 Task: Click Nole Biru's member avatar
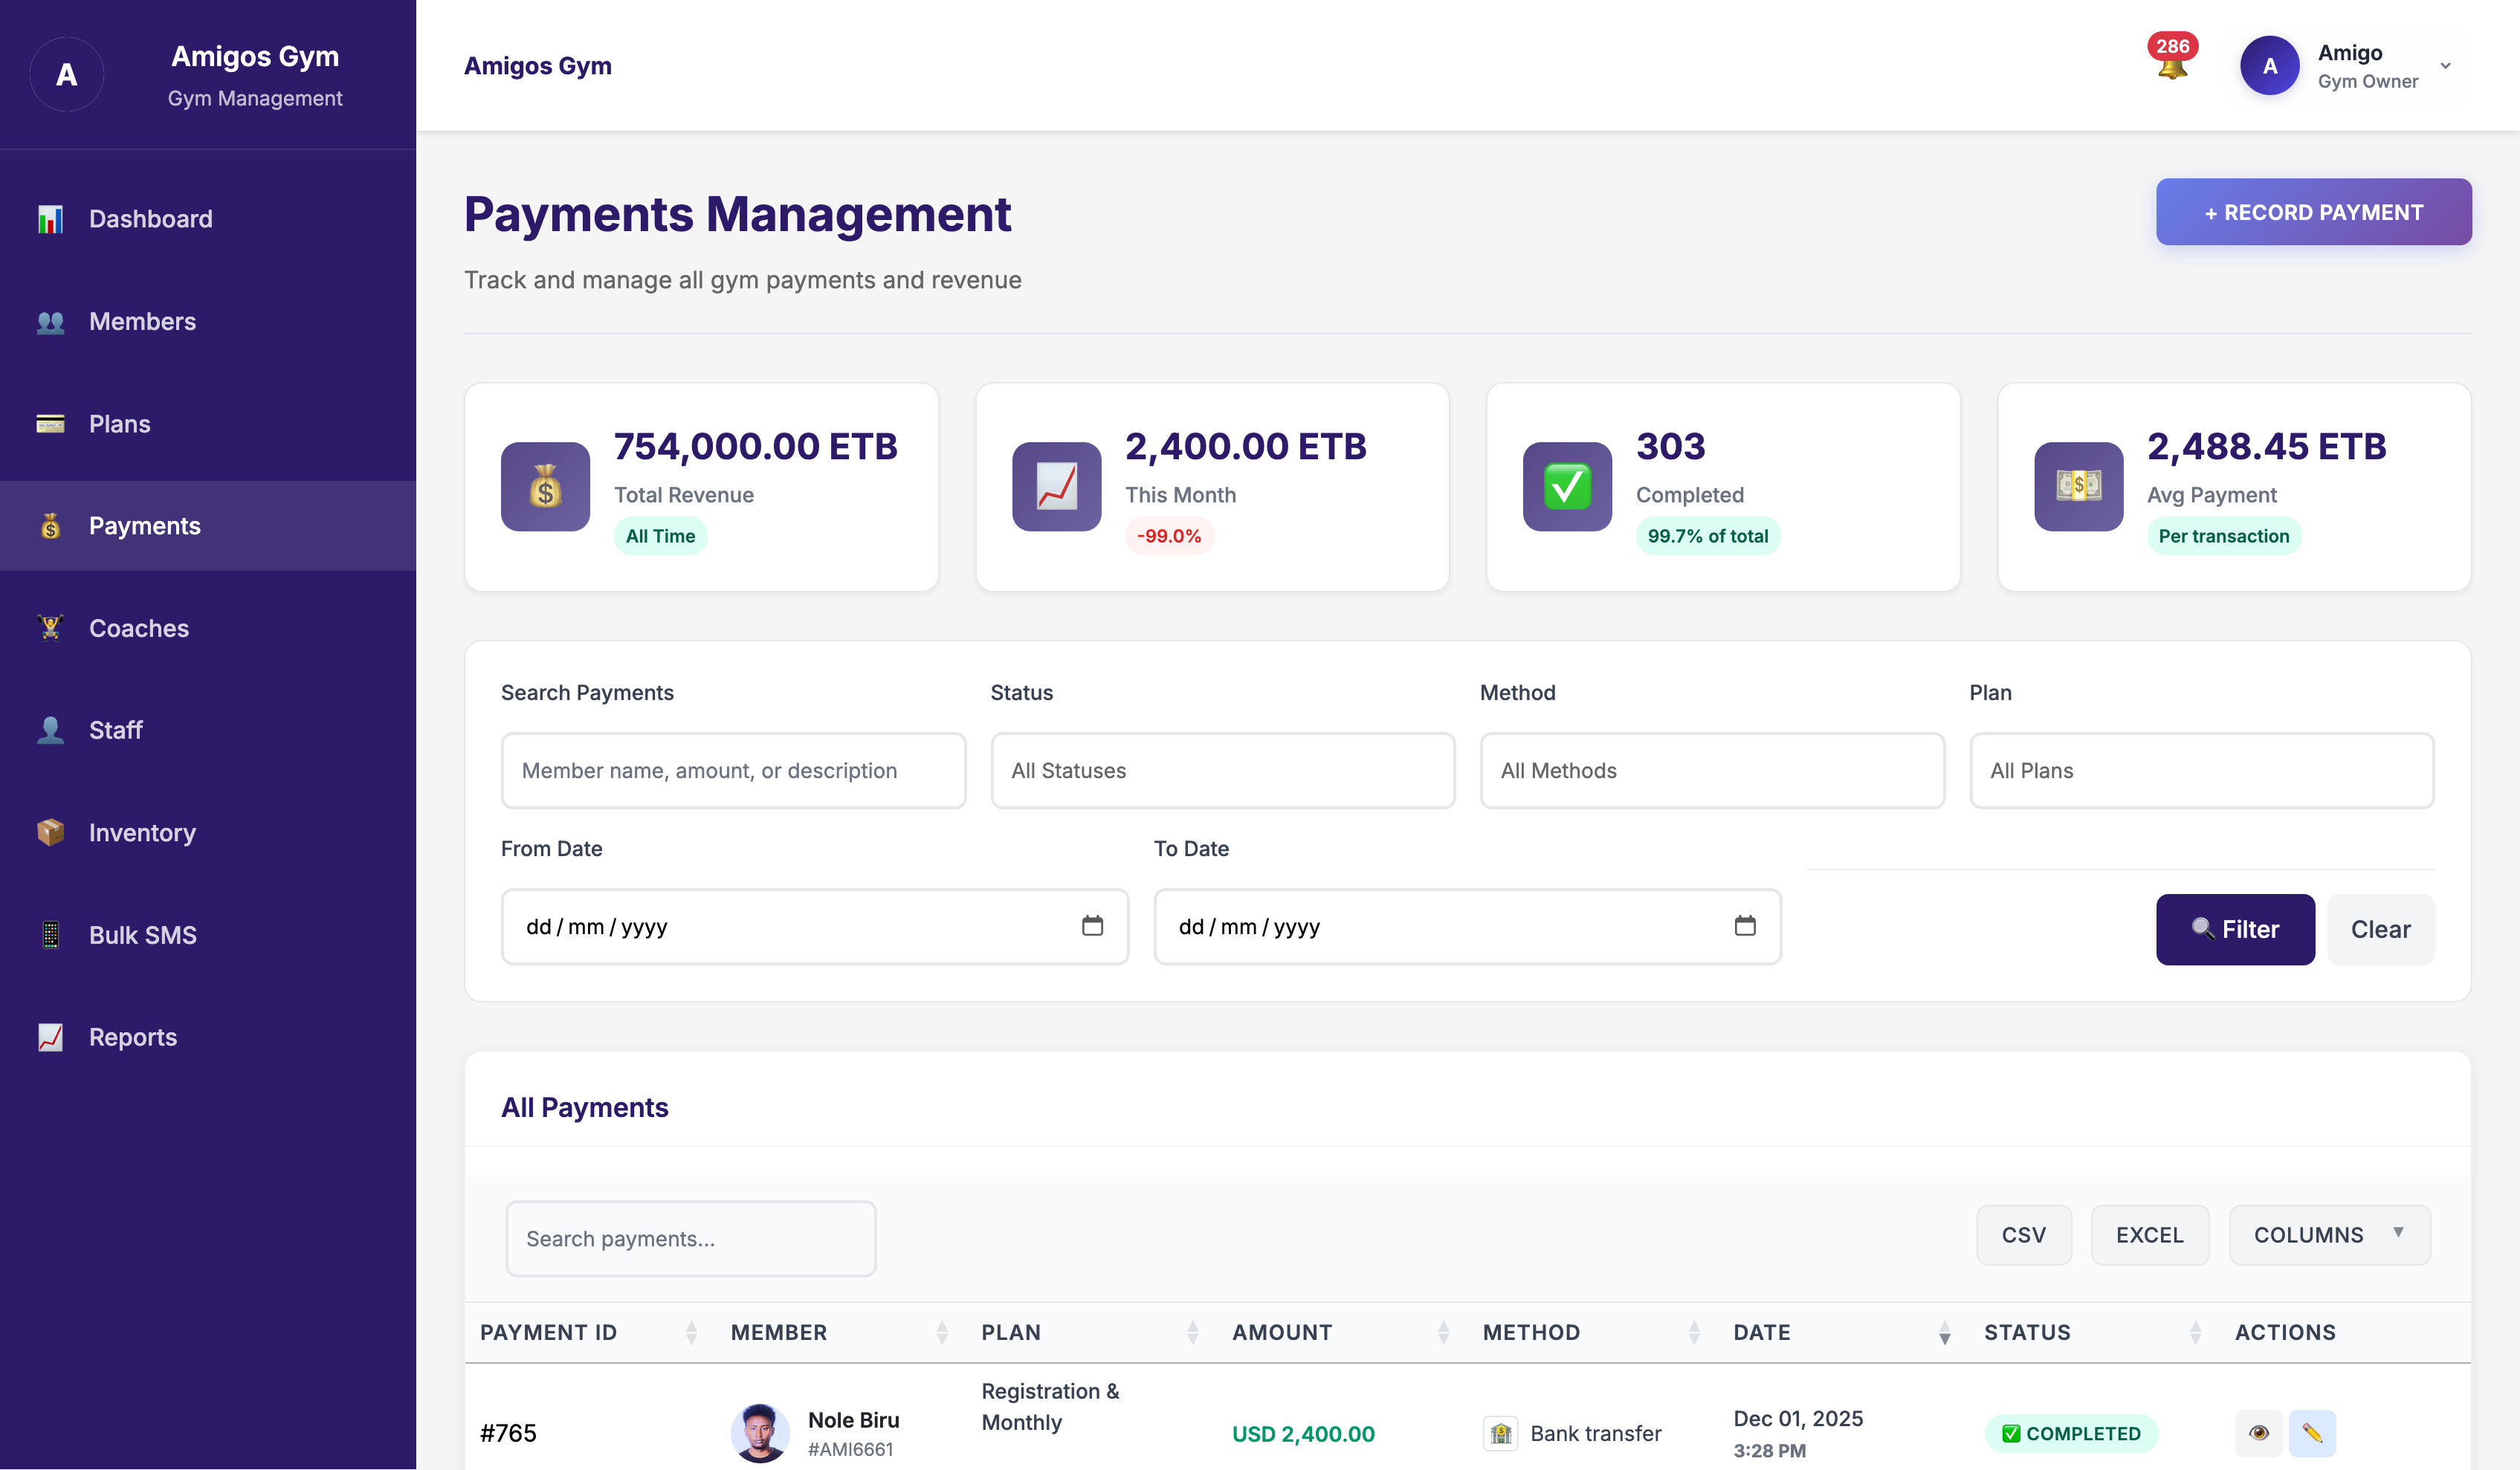[760, 1433]
